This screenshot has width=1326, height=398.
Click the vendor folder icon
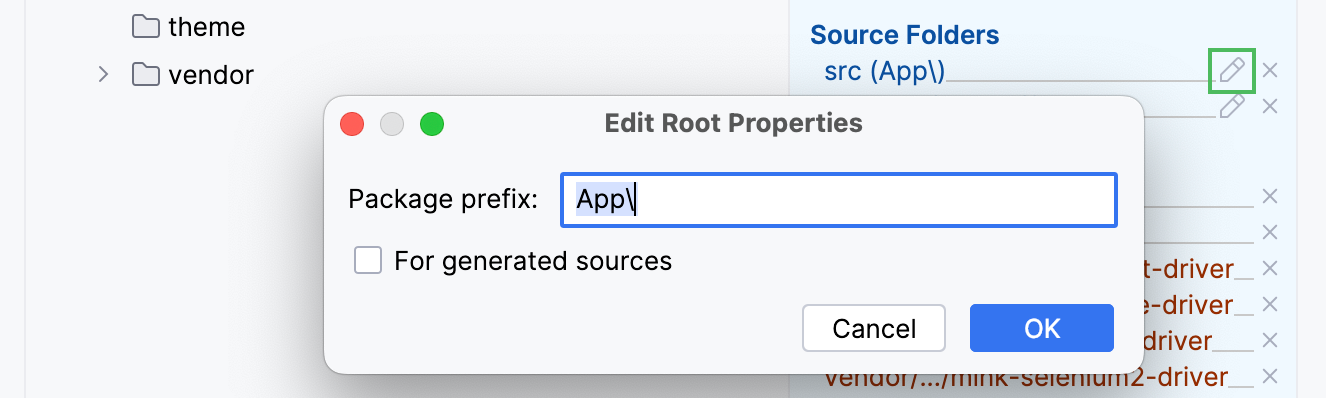[146, 74]
